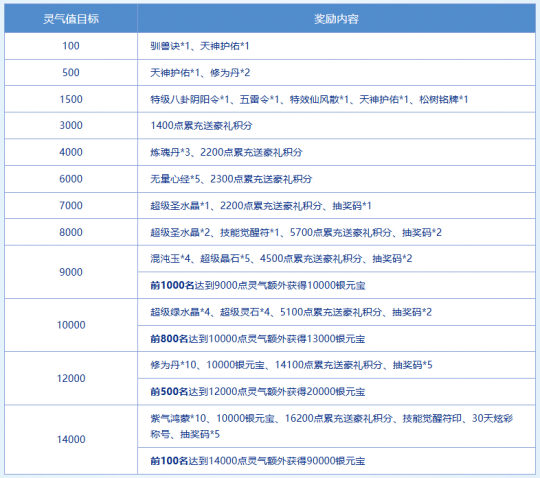The height and width of the screenshot is (478, 540).
Task: Select the 8000 row reward text
Action: tap(296, 232)
